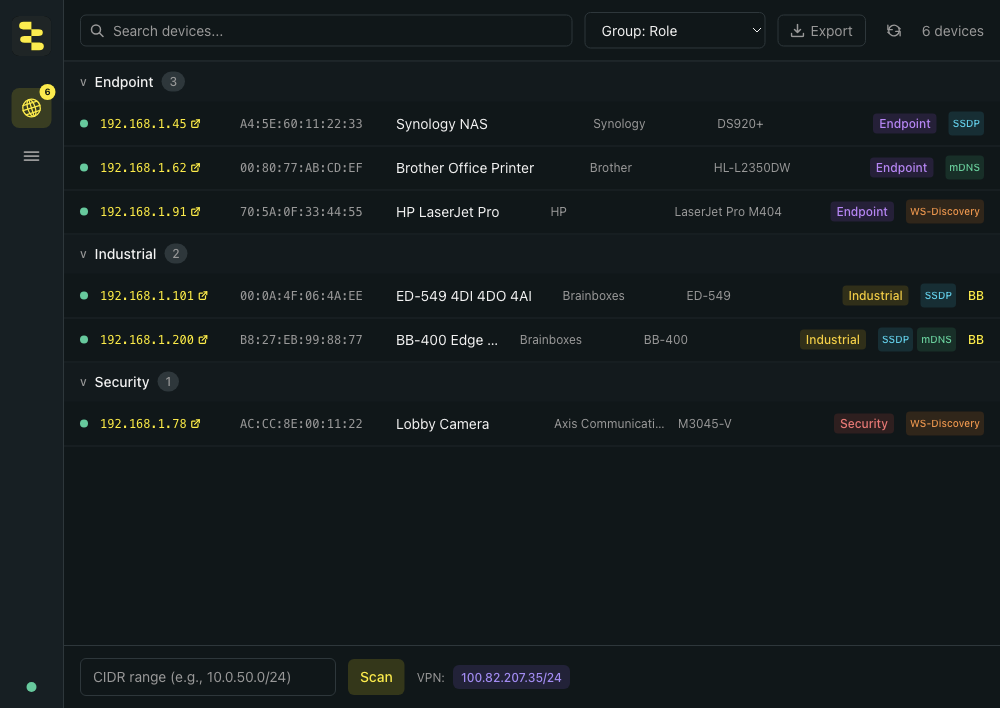Focus the CIDR range input field
The image size is (1000, 708).
tap(208, 677)
